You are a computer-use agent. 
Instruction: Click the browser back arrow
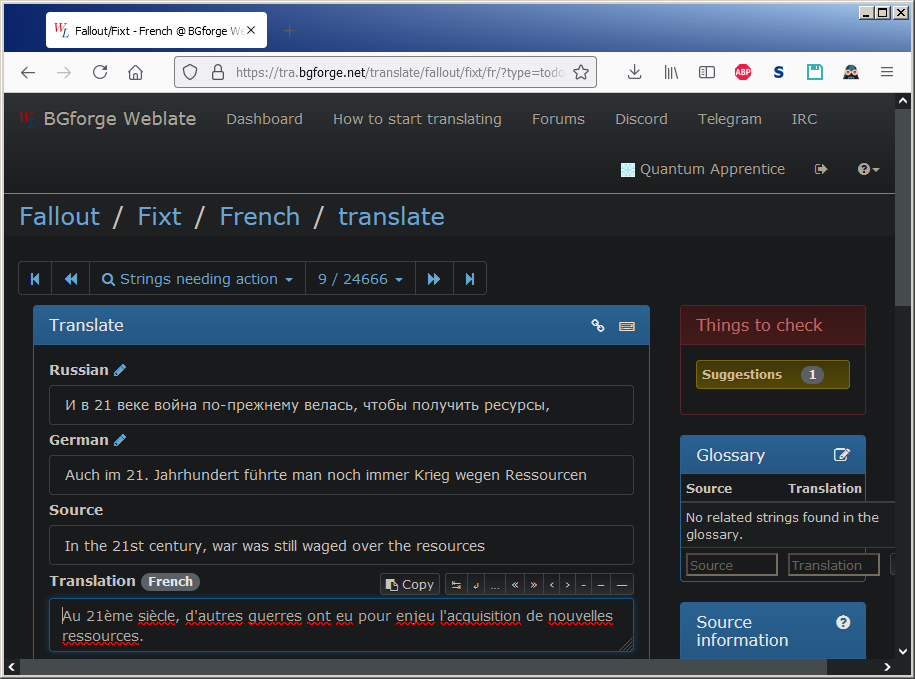tap(28, 72)
